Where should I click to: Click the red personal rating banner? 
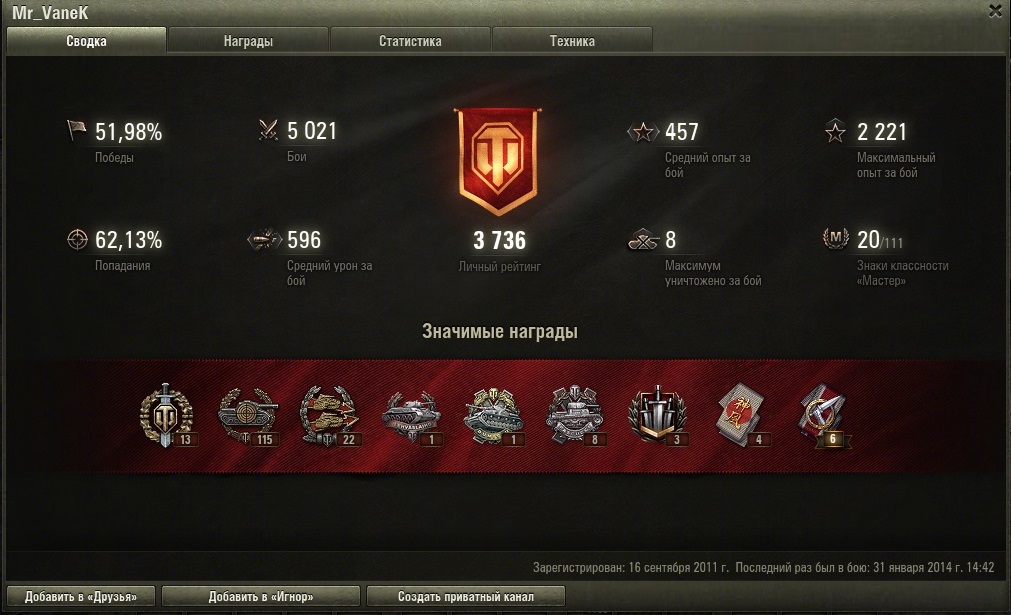[498, 161]
